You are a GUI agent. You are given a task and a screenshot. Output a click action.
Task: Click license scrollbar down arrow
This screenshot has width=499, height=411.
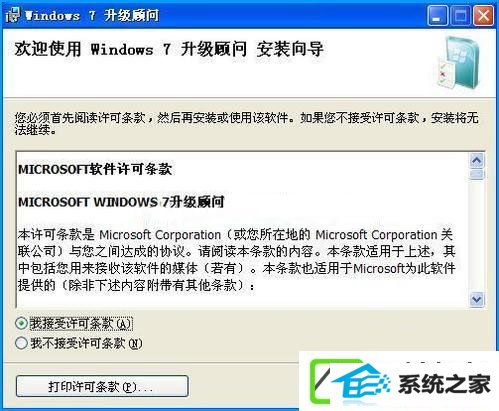click(477, 299)
